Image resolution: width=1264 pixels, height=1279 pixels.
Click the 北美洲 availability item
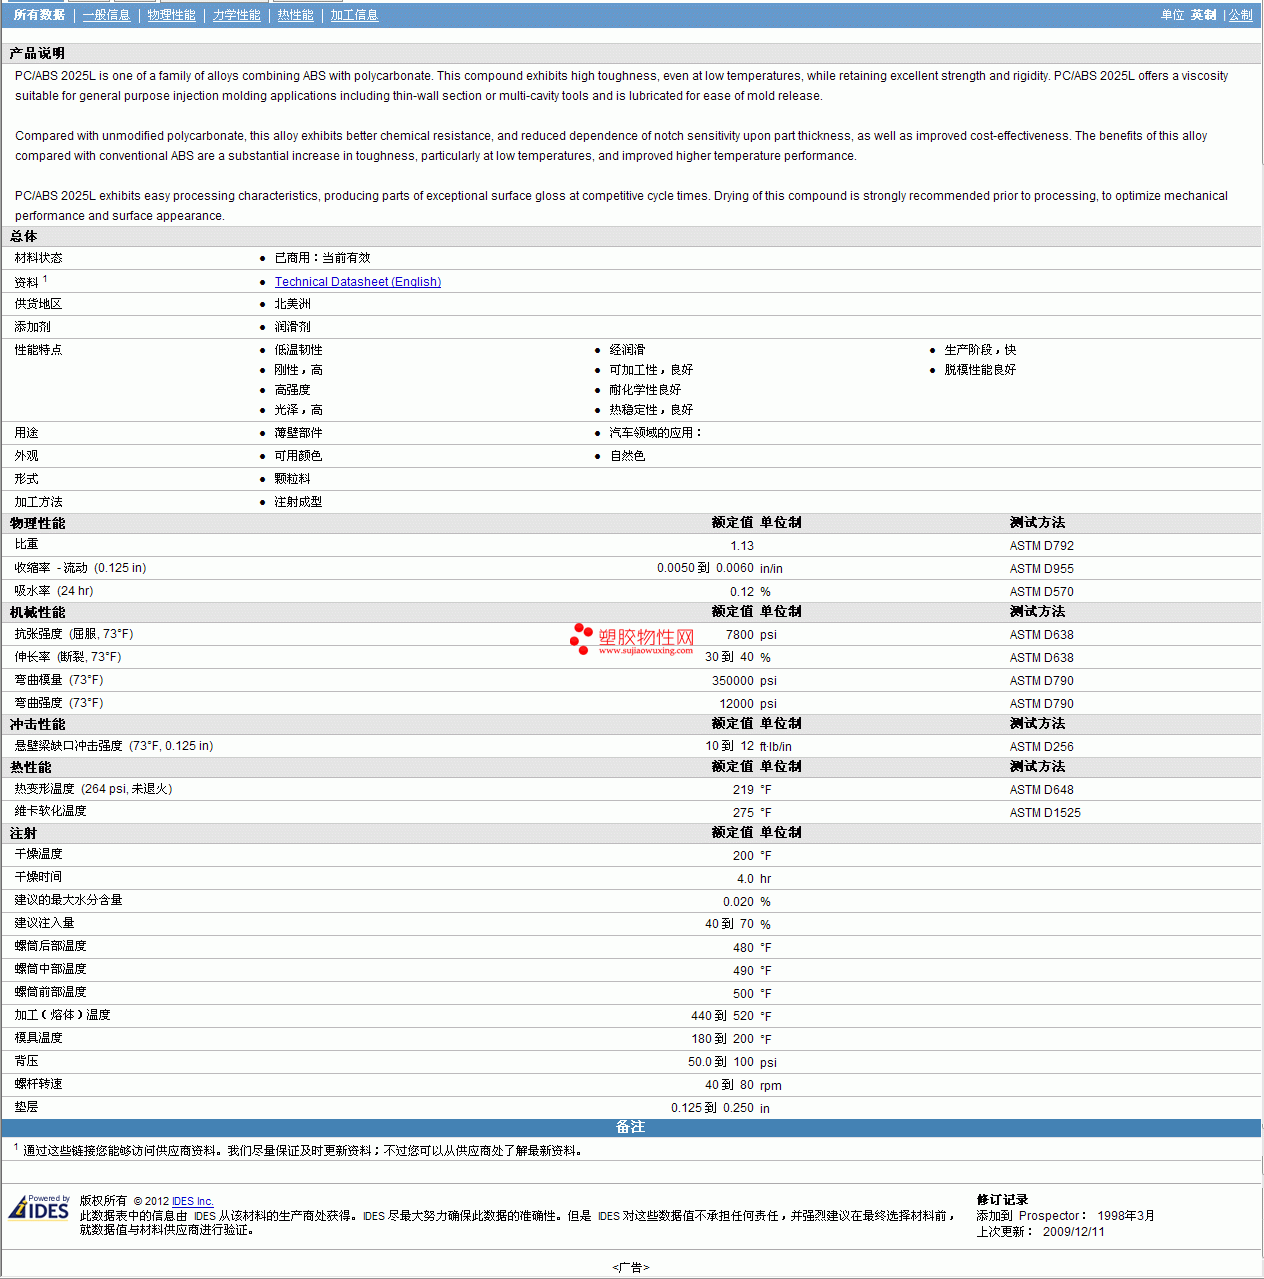tap(292, 304)
